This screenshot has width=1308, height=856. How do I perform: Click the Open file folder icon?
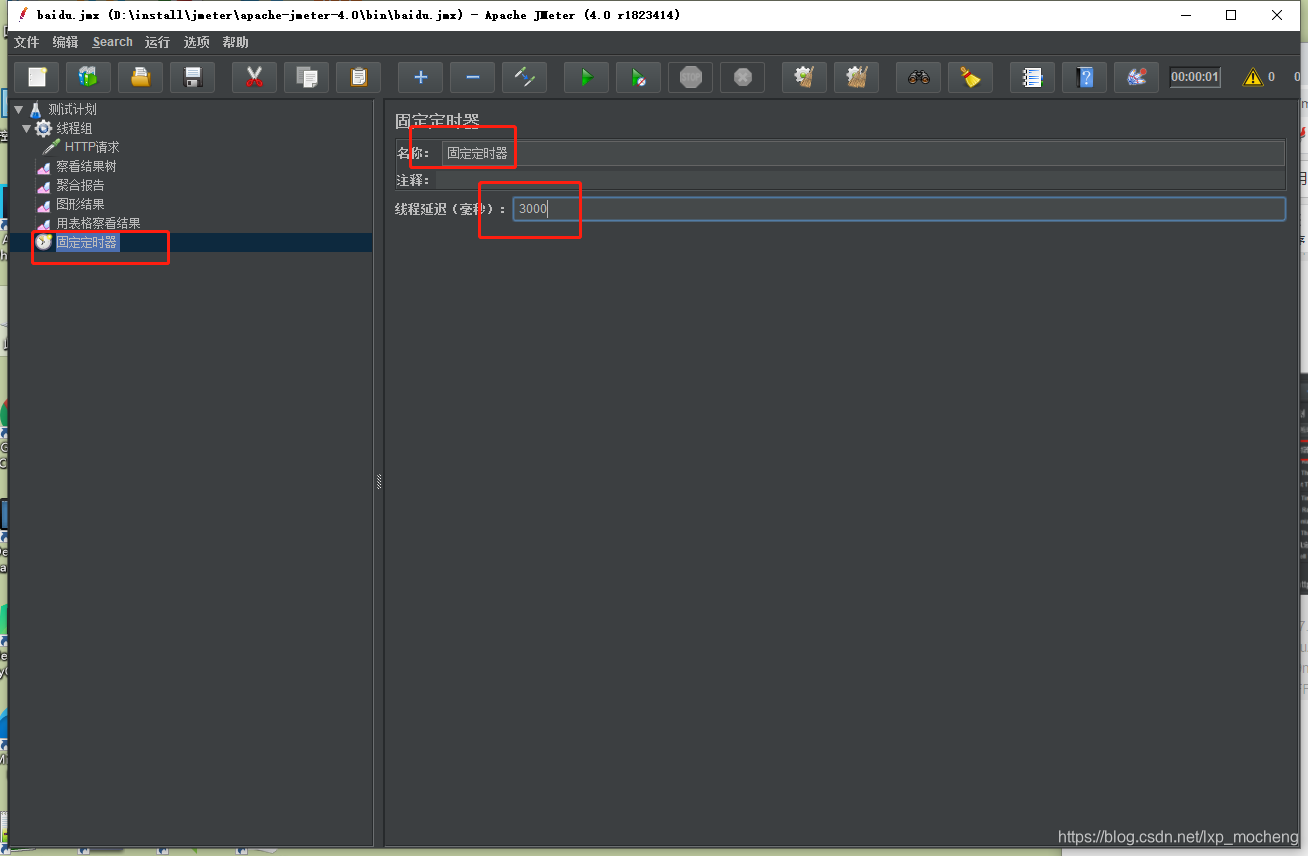140,77
